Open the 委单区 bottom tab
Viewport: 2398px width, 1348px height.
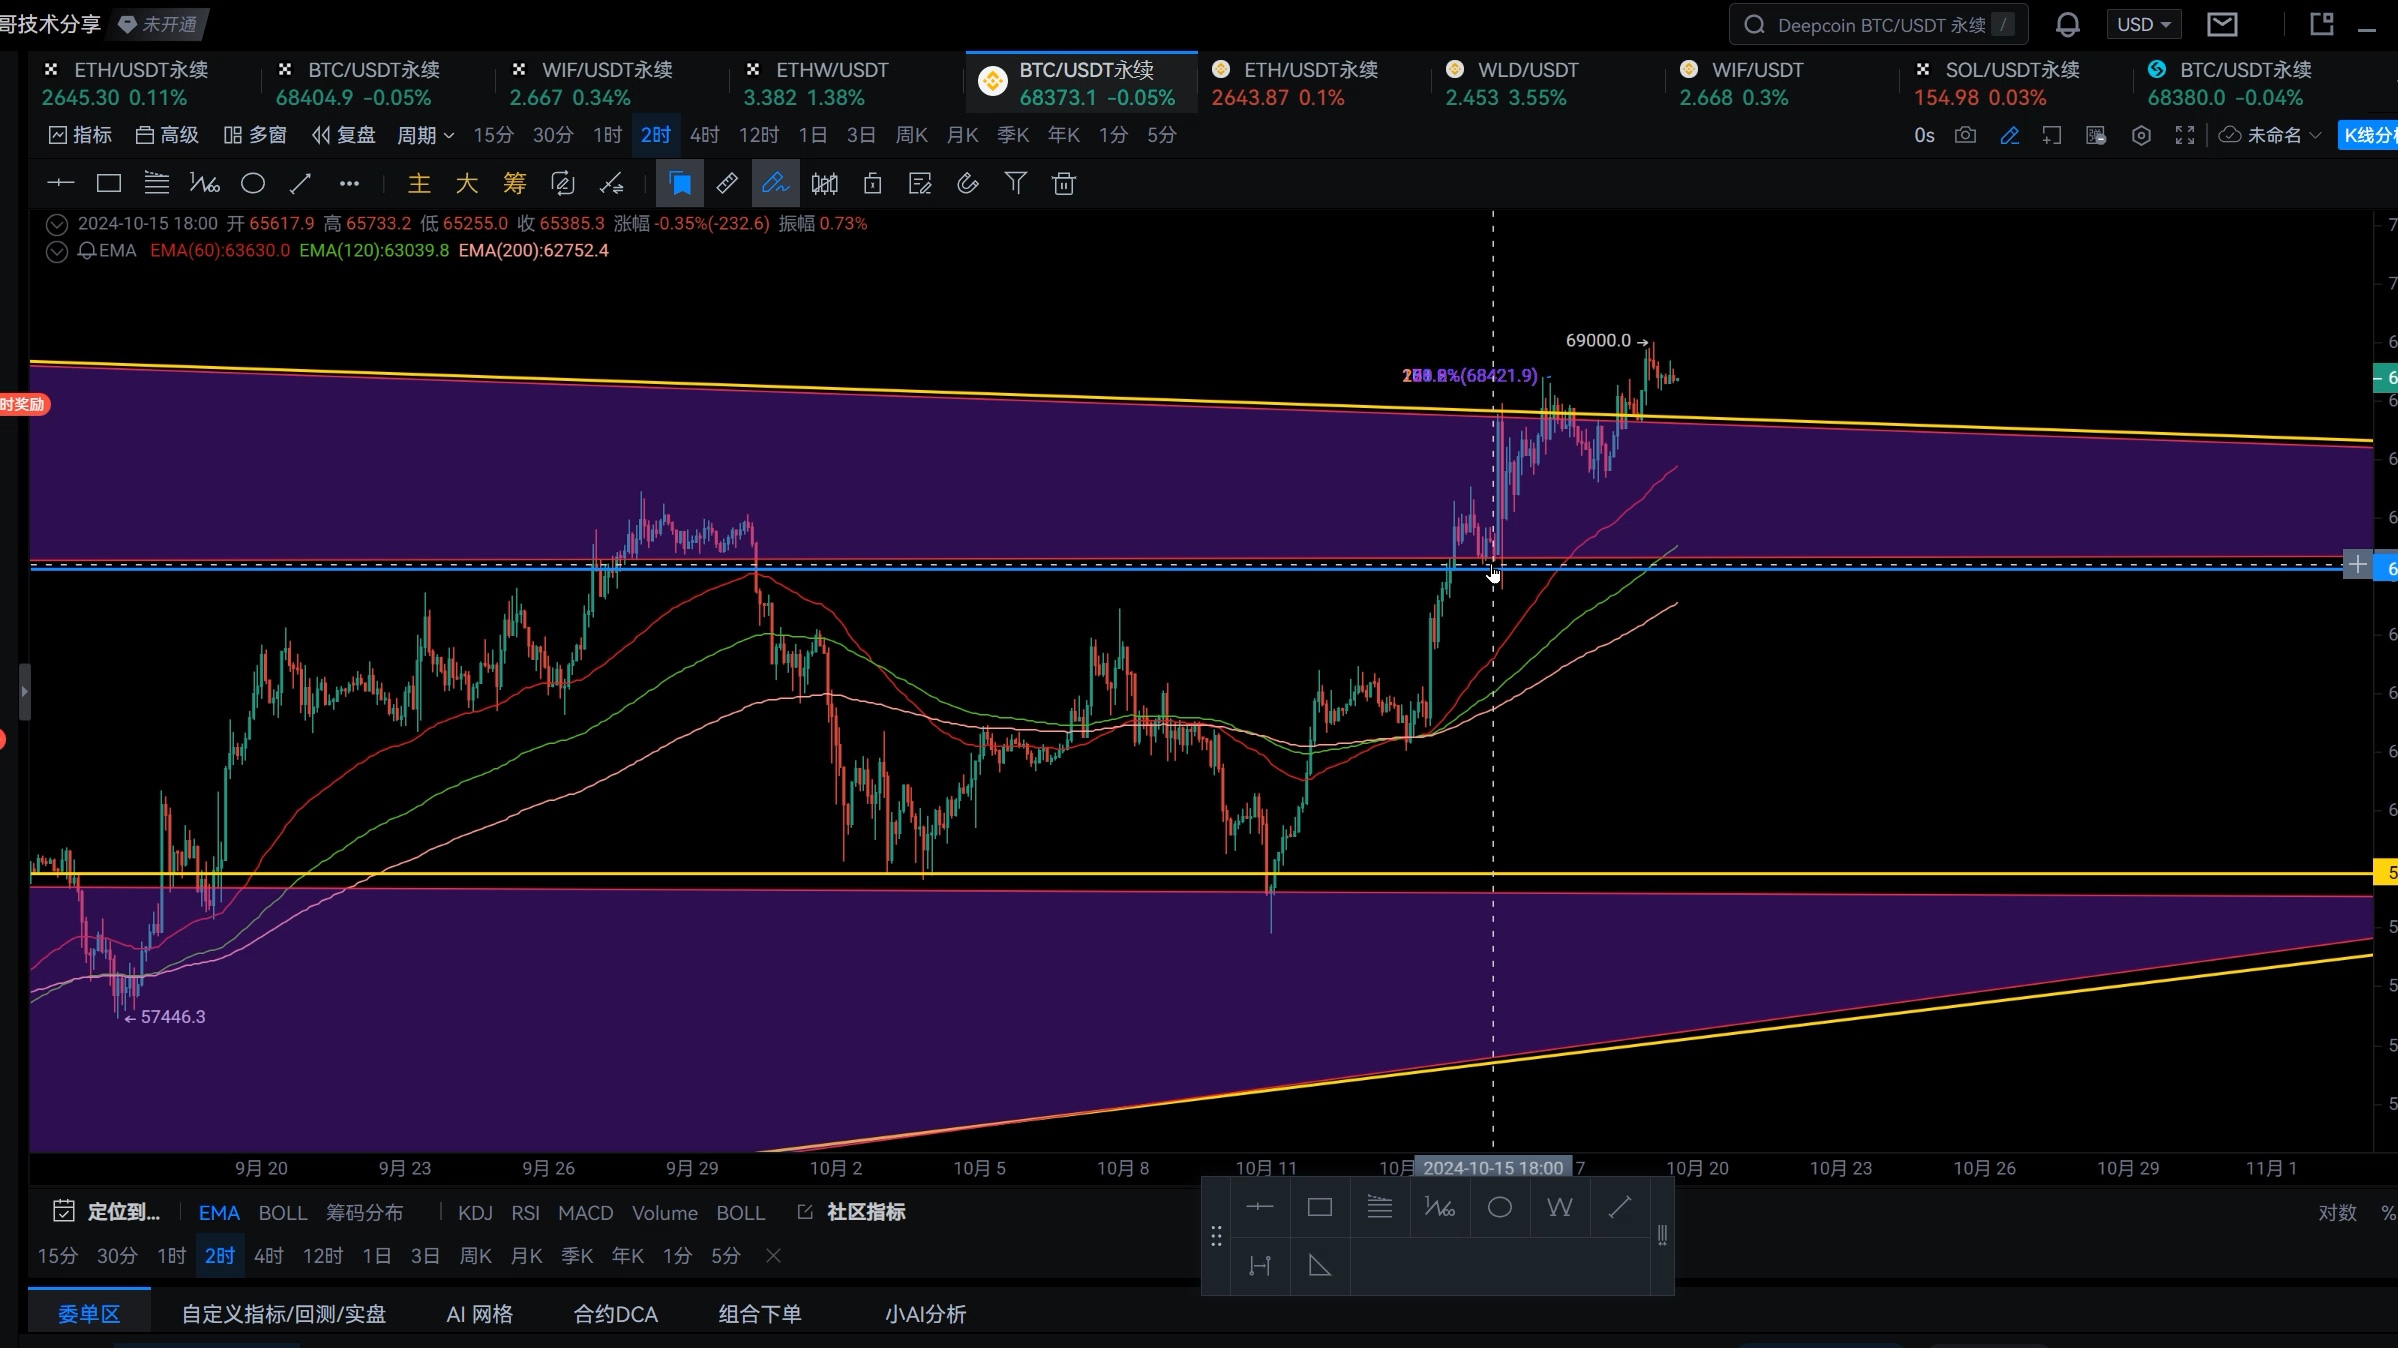click(89, 1314)
